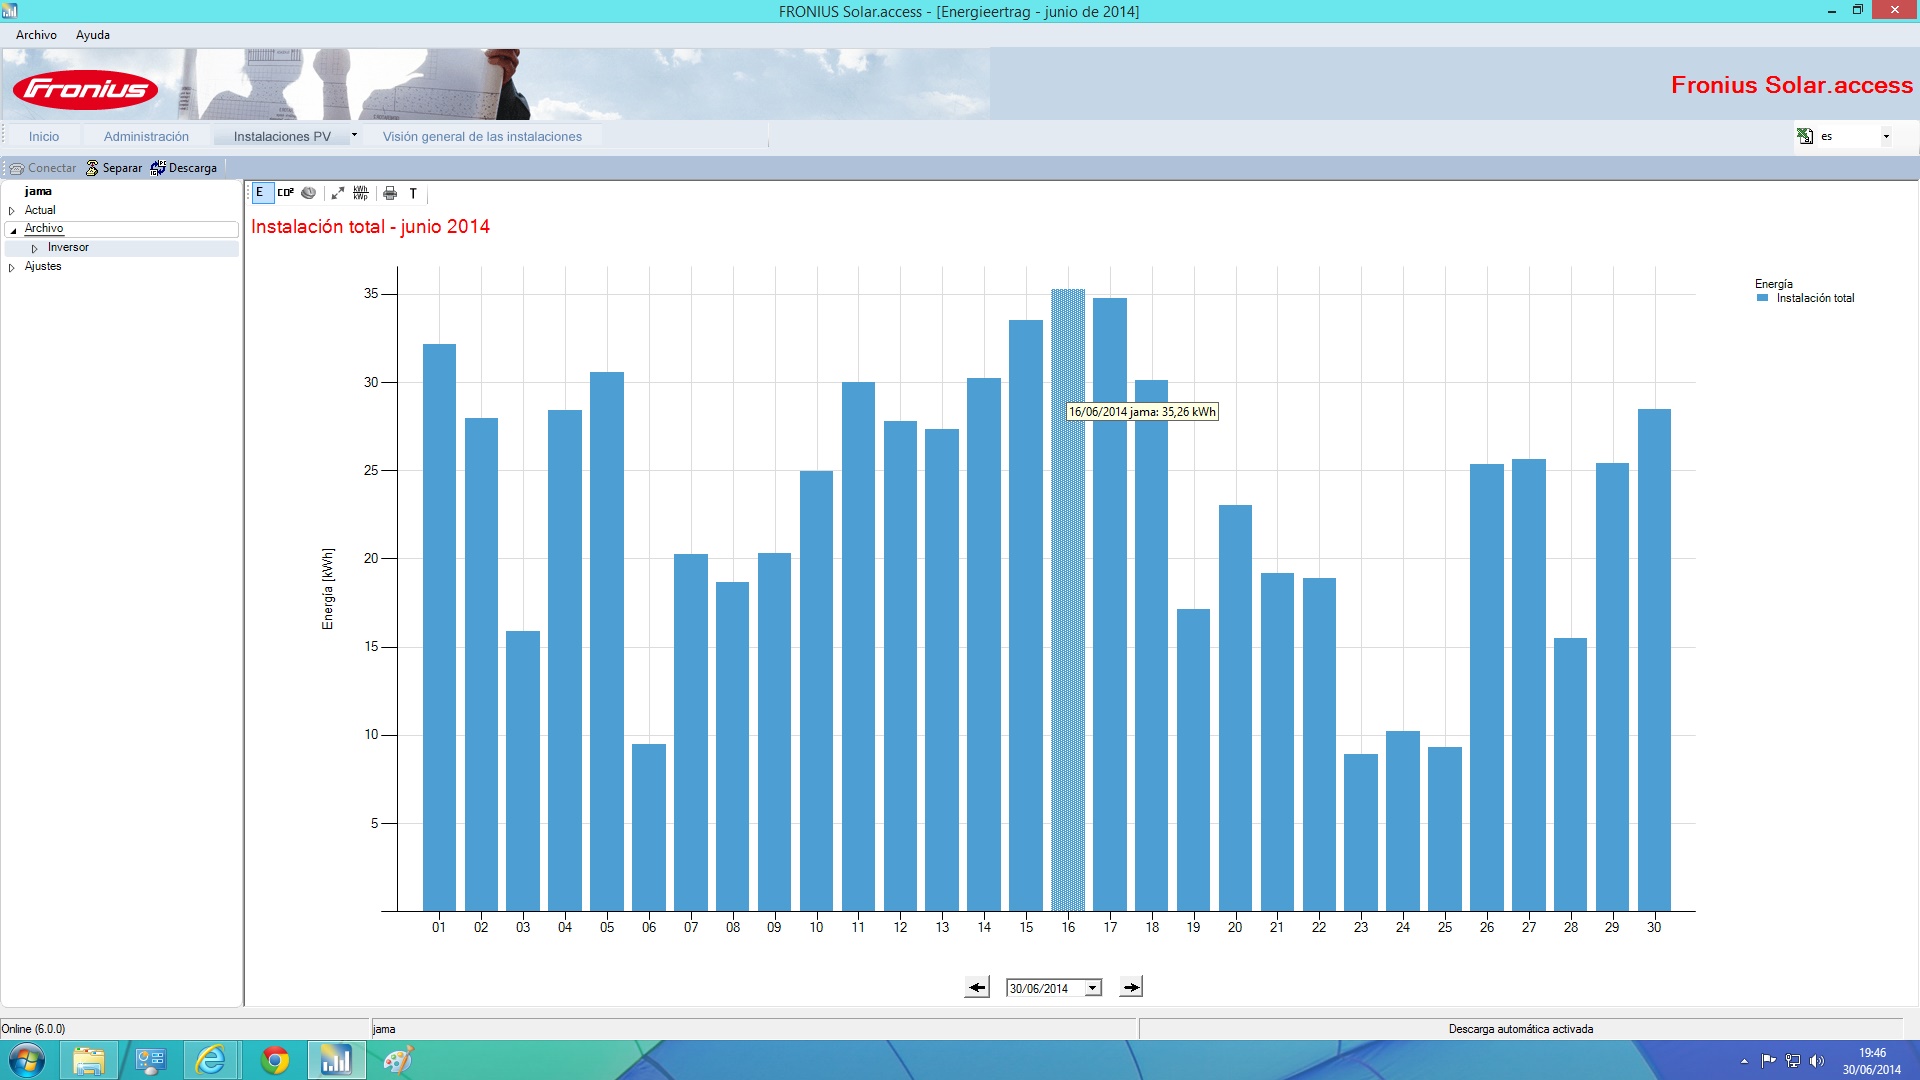Click the Fronius logo
The image size is (1920, 1080).
click(86, 90)
